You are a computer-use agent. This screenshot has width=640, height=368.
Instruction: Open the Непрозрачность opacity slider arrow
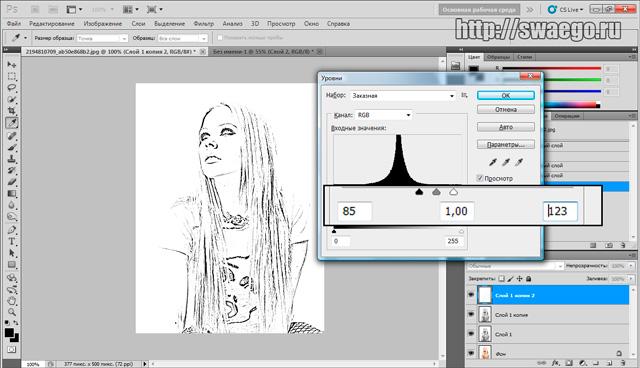[x=631, y=266]
